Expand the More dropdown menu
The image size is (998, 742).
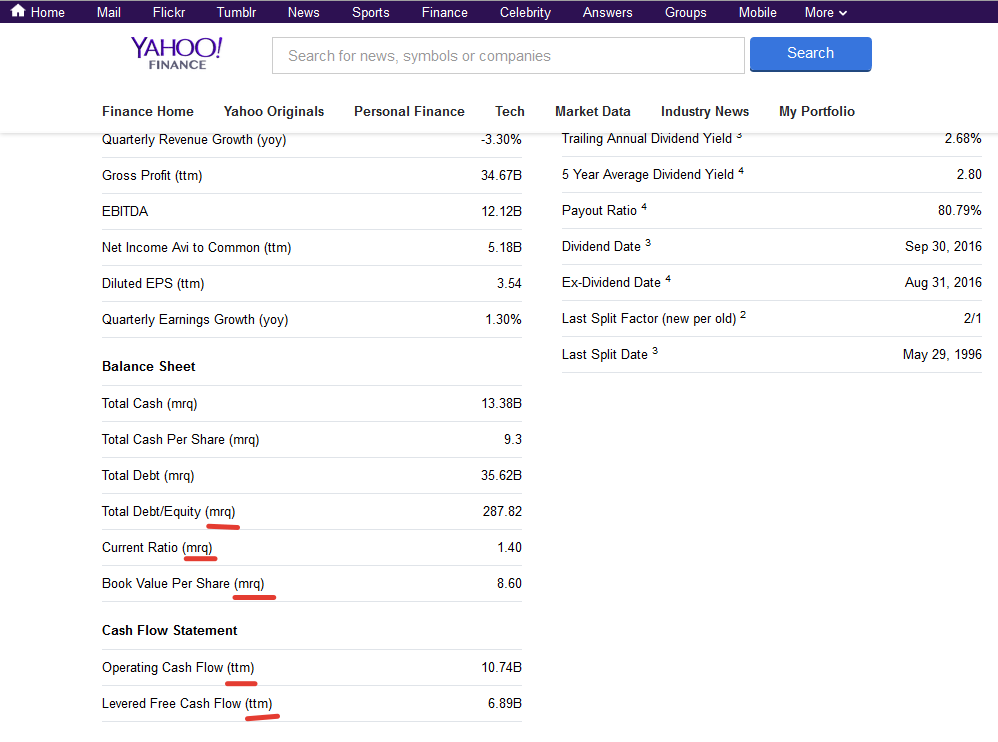pos(825,12)
